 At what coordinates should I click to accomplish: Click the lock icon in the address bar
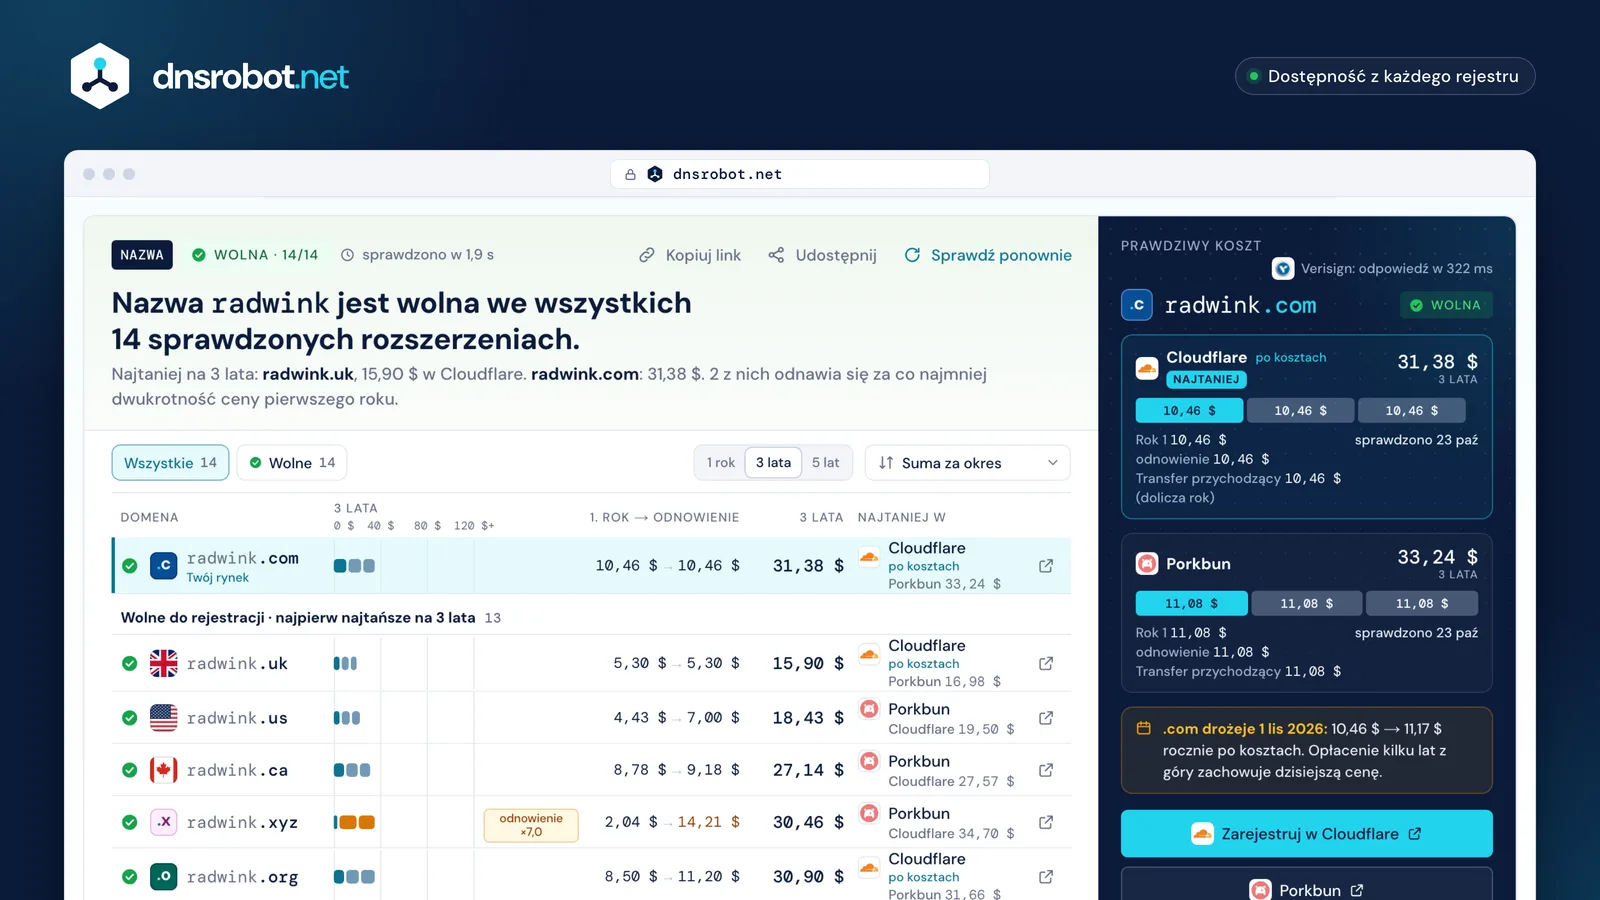coord(630,174)
